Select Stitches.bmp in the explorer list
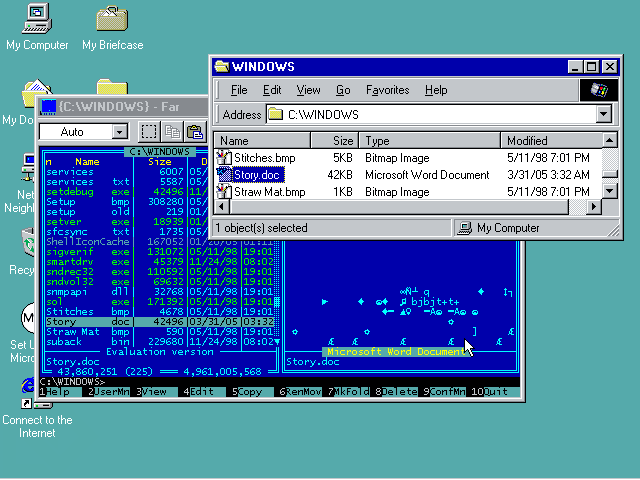Image resolution: width=640 pixels, height=480 pixels. (264, 158)
